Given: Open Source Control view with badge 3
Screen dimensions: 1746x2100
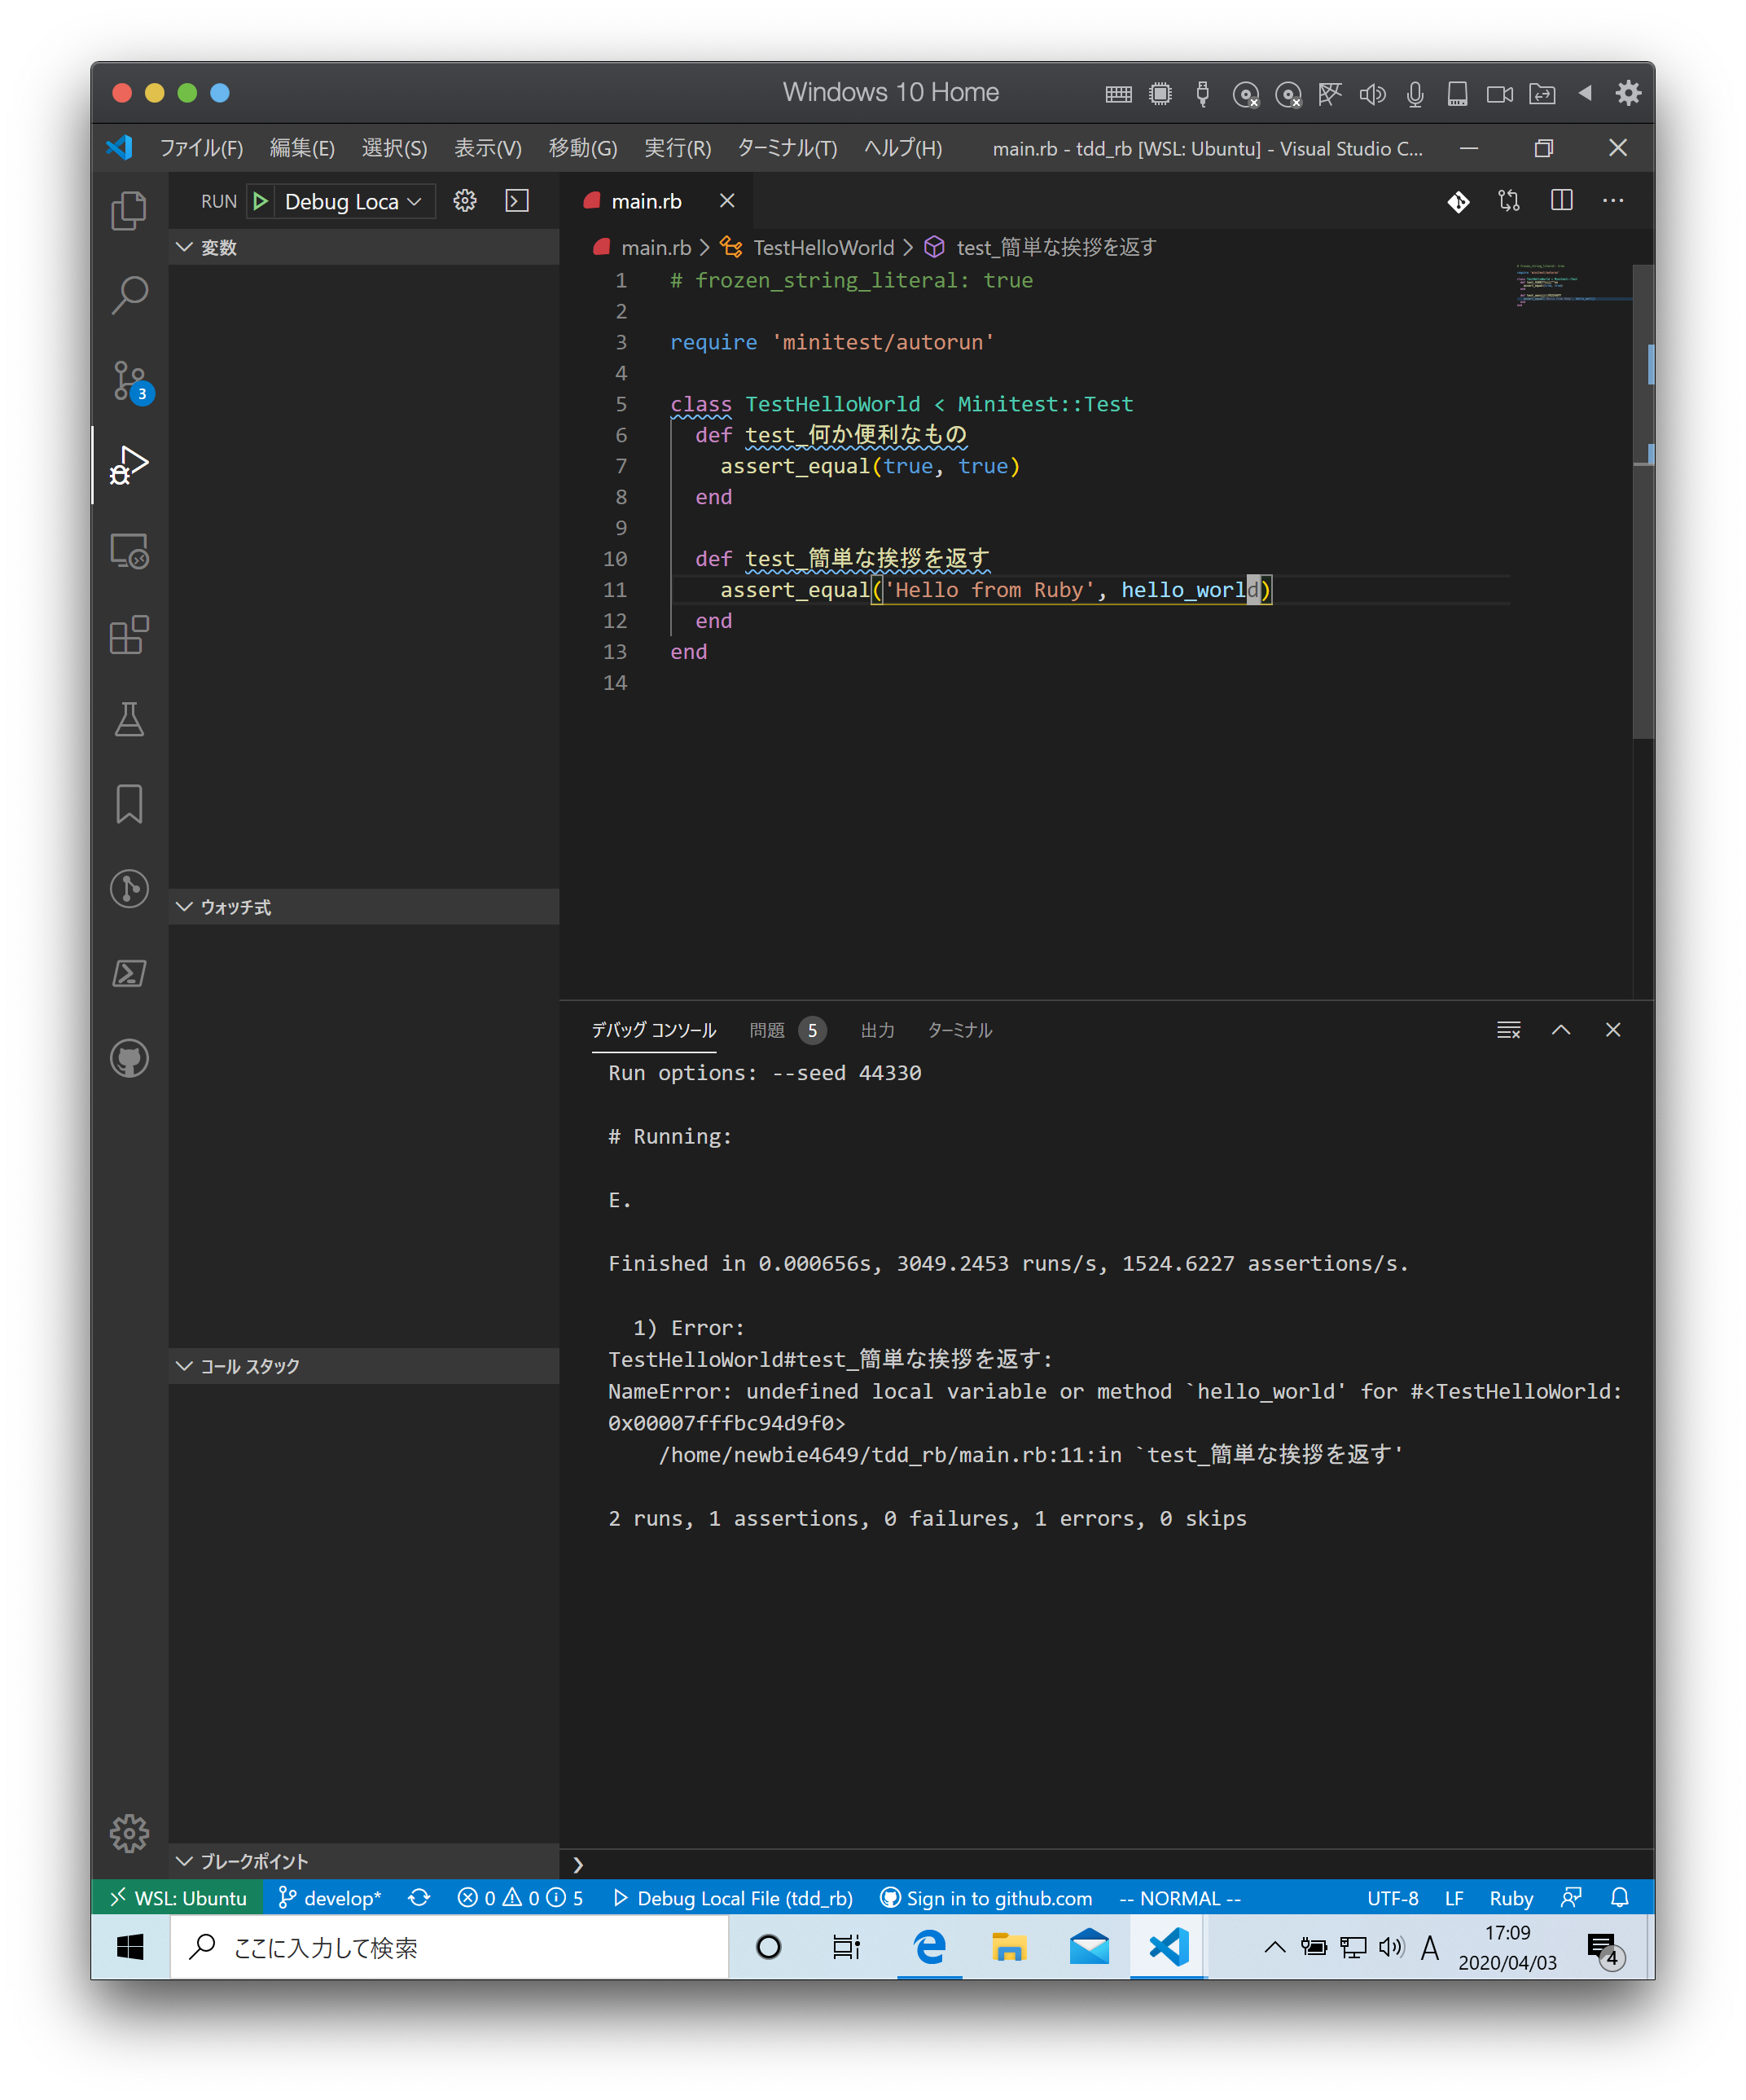Looking at the screenshot, I should point(129,380).
